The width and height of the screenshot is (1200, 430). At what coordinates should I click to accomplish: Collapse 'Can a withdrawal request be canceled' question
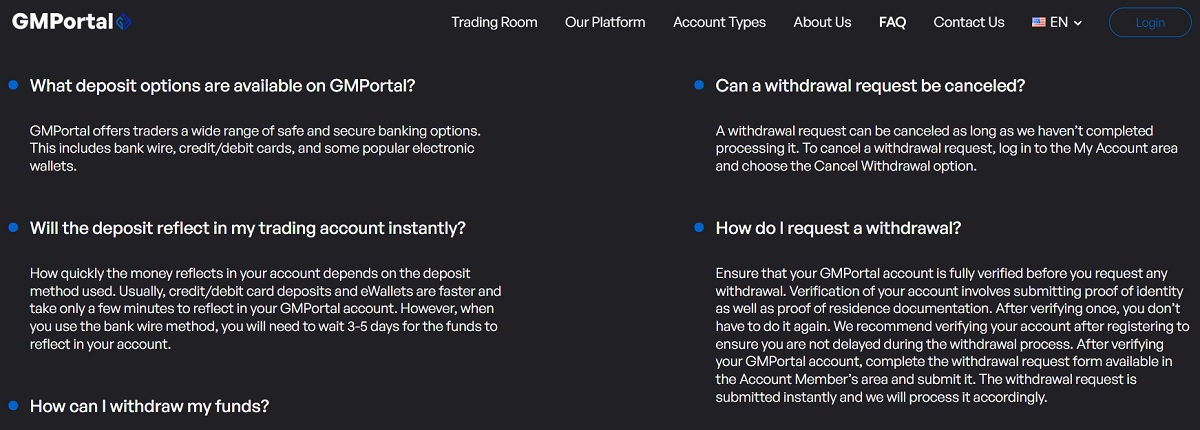[x=870, y=86]
